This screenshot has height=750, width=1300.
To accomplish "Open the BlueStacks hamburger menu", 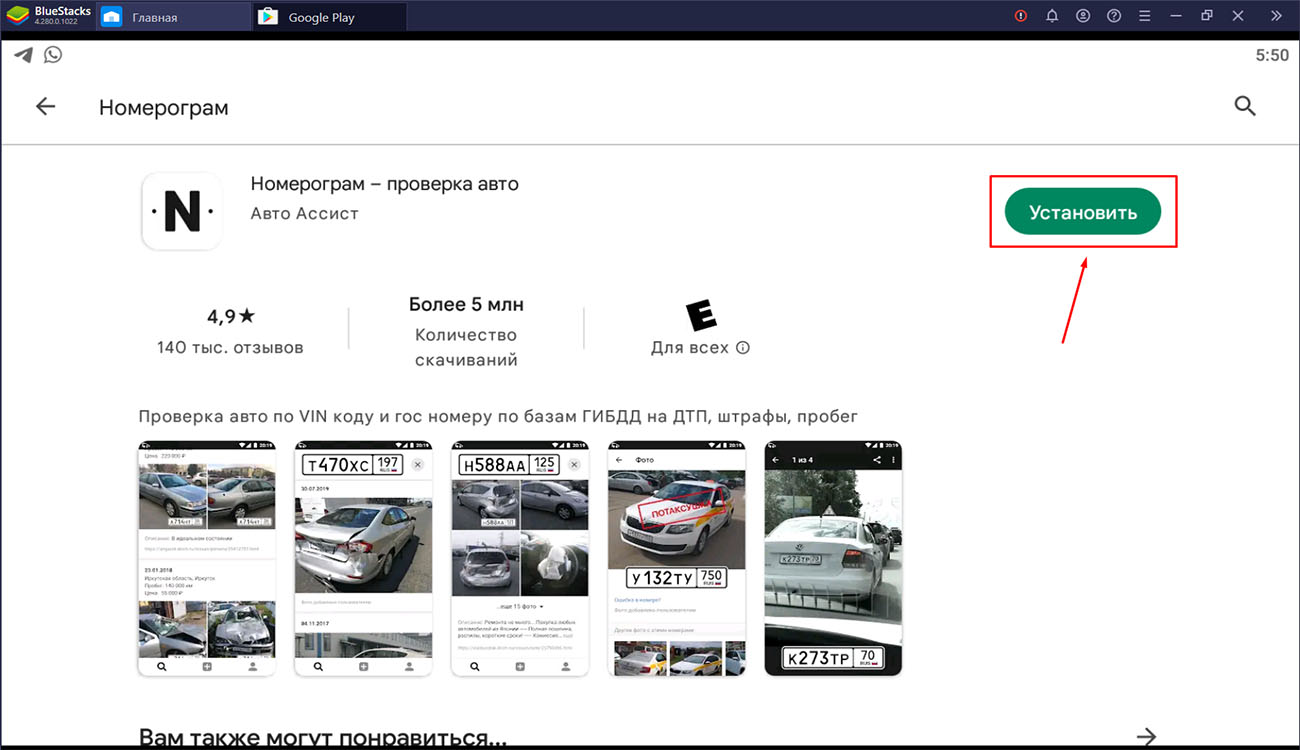I will (1145, 16).
